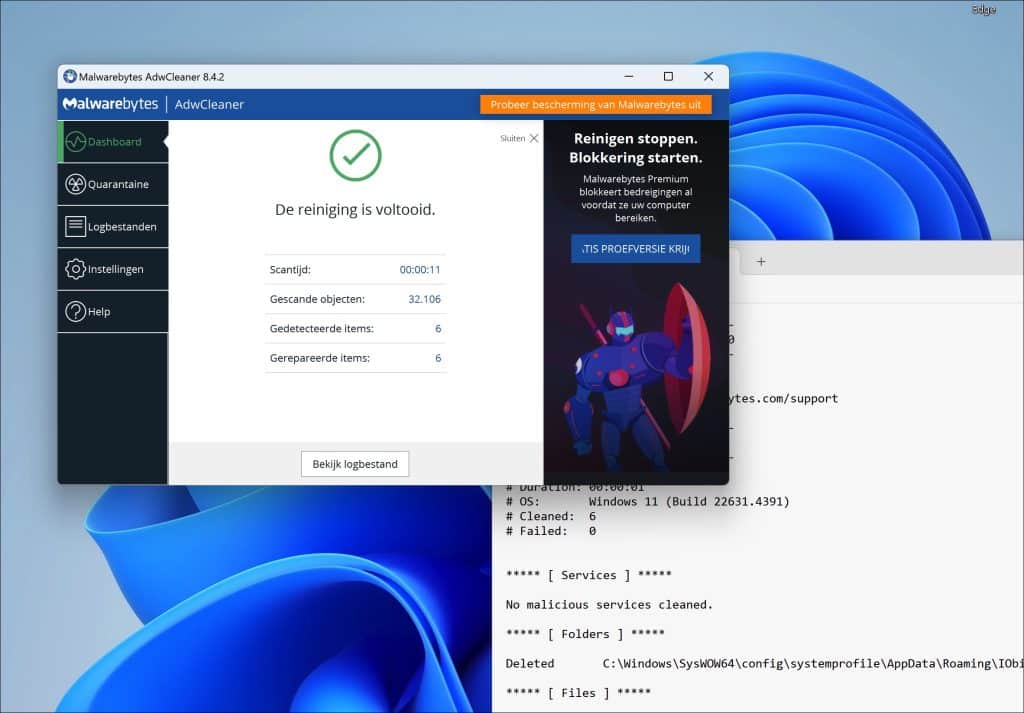Click the Deleted folder path line in Notepad
Screen dimensions: 1024x713
coord(764,663)
